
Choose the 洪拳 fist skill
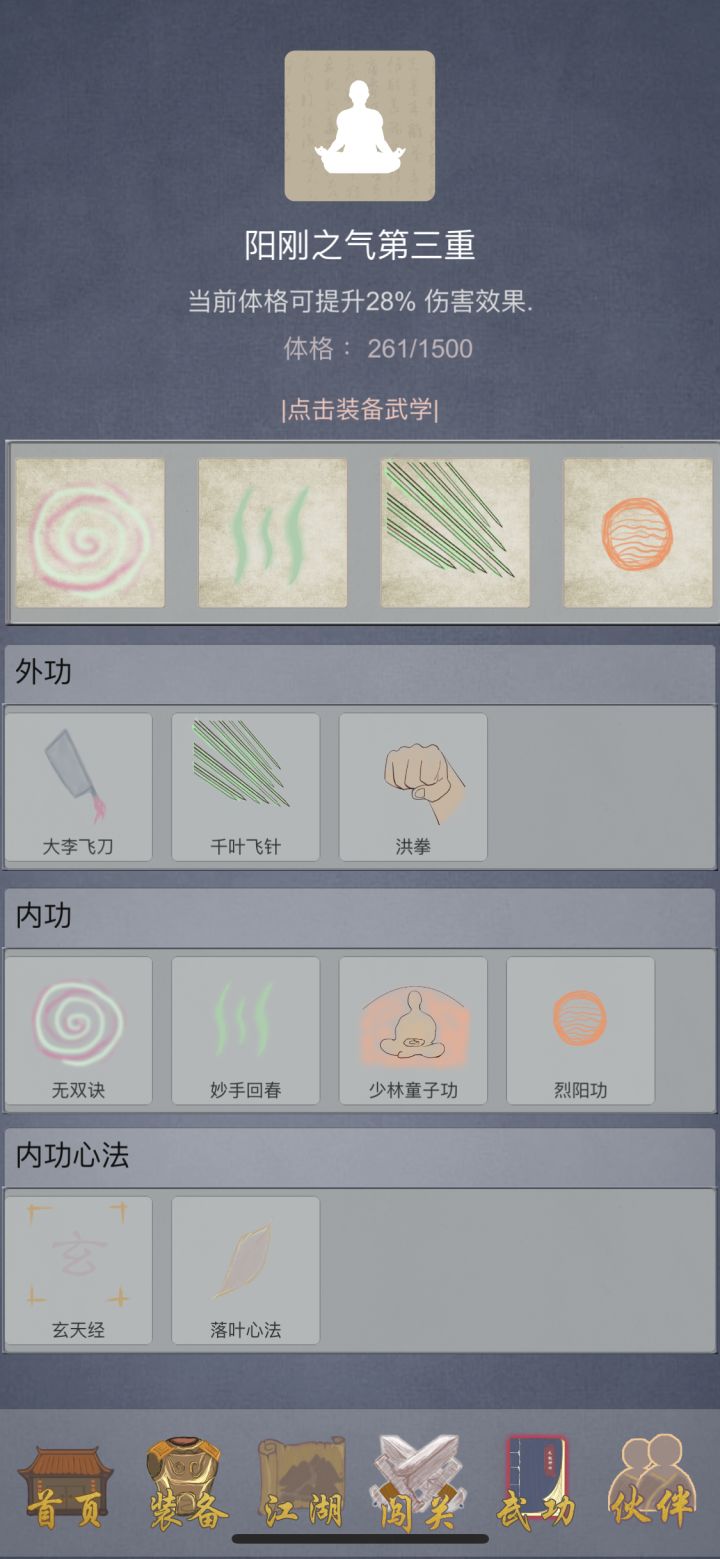(413, 787)
